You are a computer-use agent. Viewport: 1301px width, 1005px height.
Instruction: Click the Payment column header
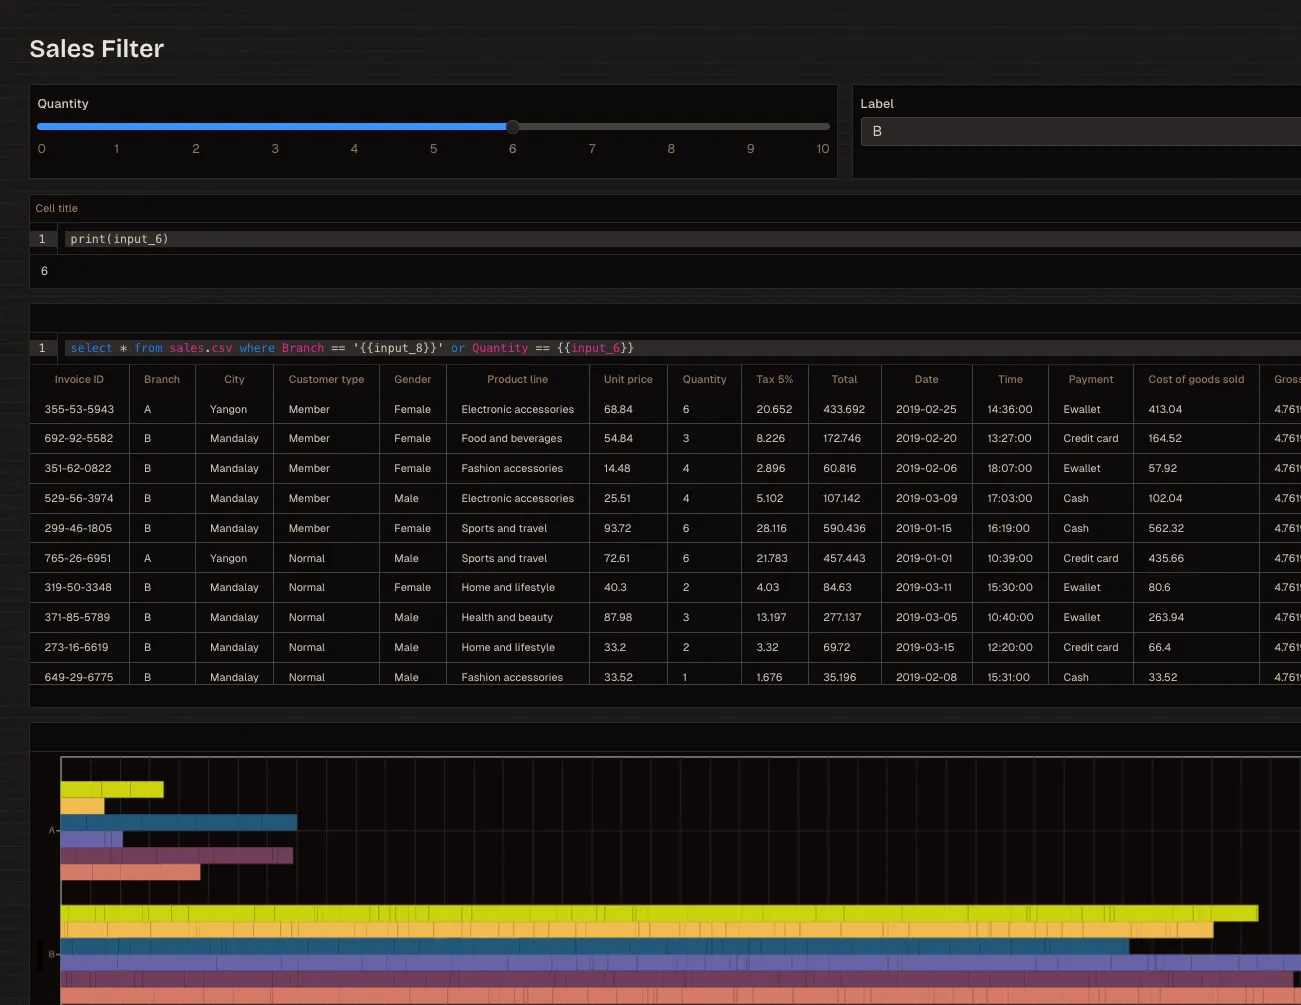pos(1090,379)
